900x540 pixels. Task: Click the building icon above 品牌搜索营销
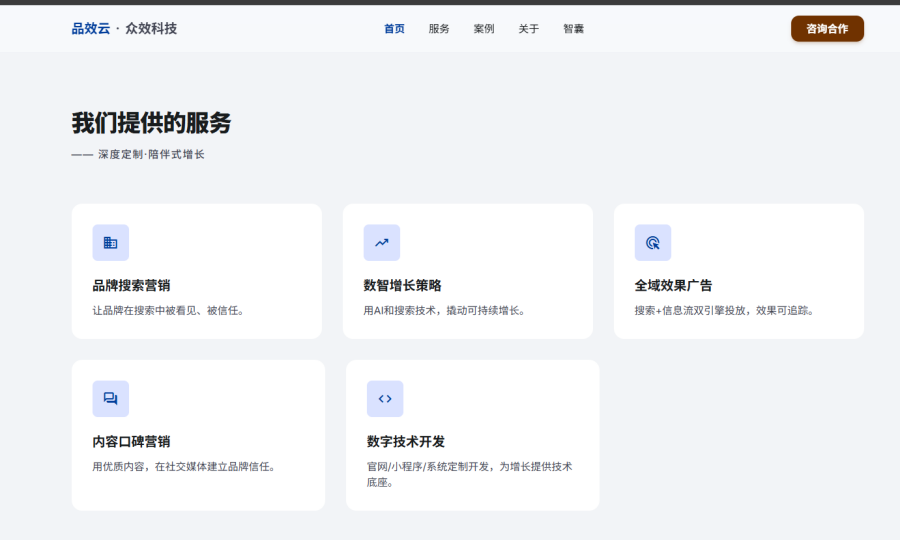coord(110,243)
